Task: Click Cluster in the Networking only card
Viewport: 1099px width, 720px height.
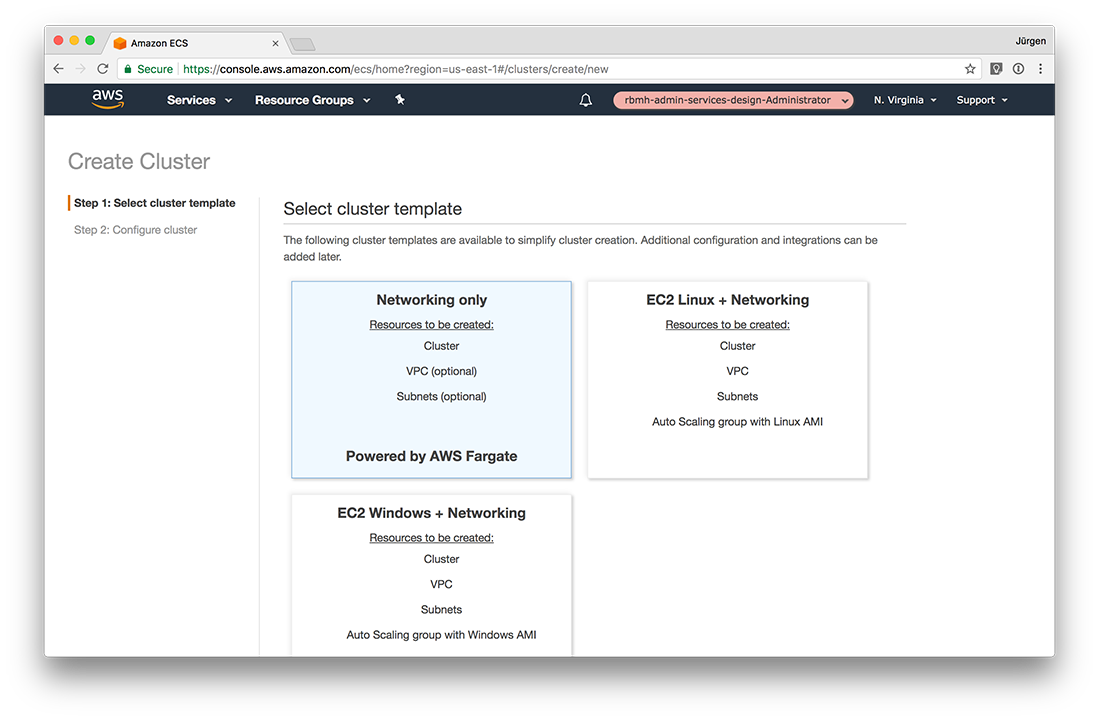Action: [442, 346]
